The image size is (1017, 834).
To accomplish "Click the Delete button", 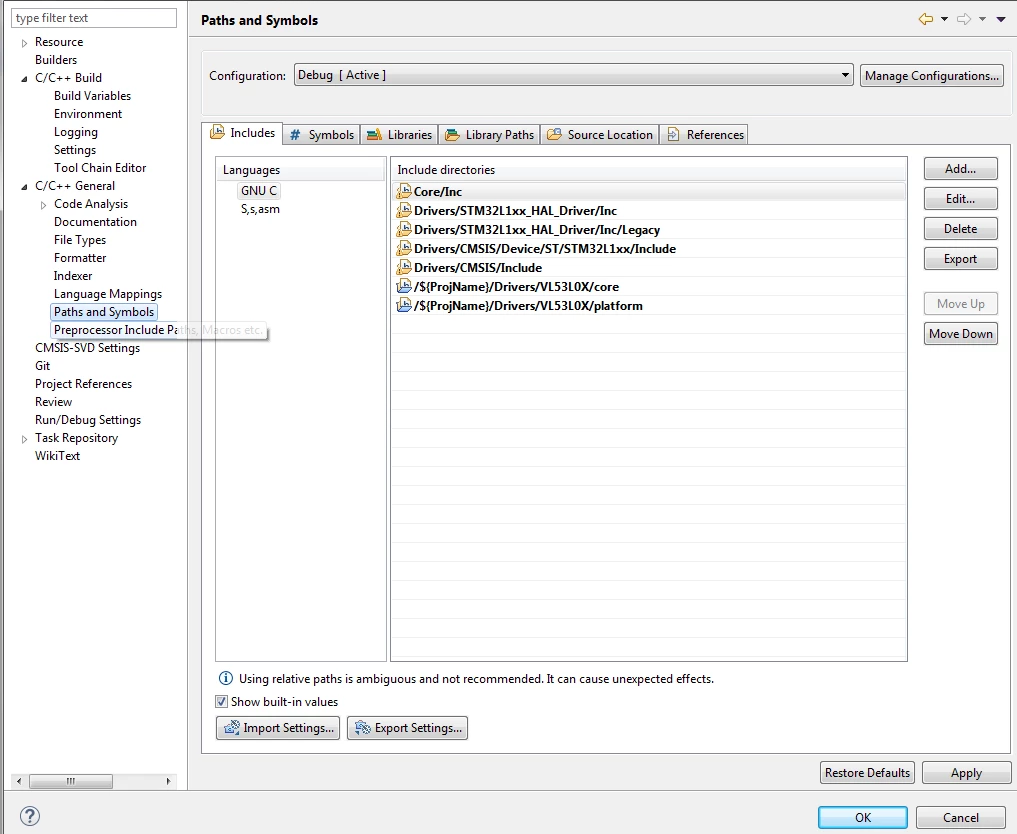I will coord(961,228).
